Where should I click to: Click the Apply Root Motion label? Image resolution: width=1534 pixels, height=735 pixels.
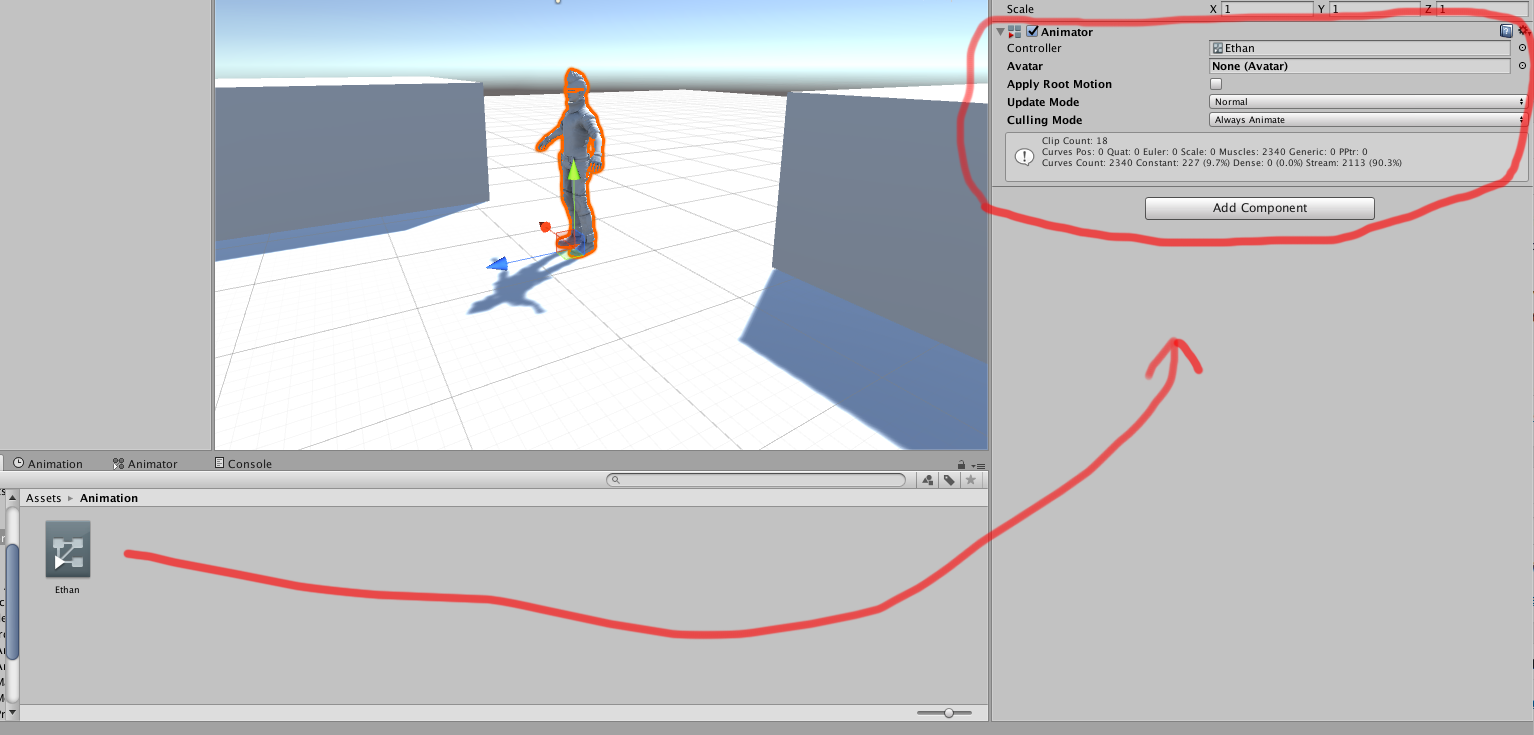pyautogui.click(x=1059, y=84)
